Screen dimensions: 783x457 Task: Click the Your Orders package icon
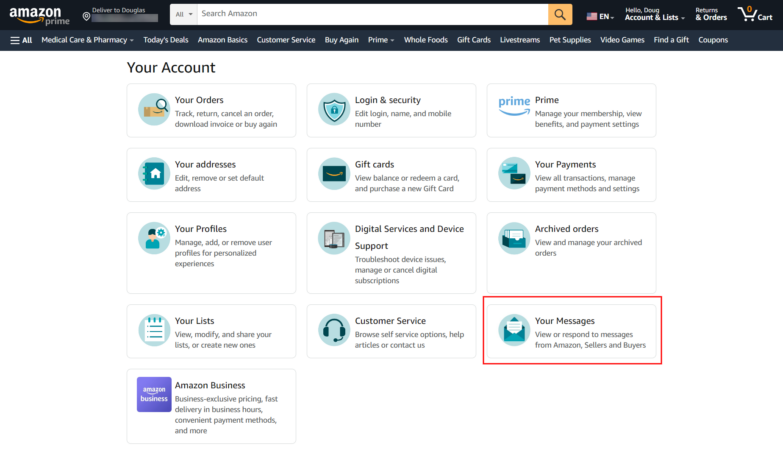pyautogui.click(x=154, y=109)
